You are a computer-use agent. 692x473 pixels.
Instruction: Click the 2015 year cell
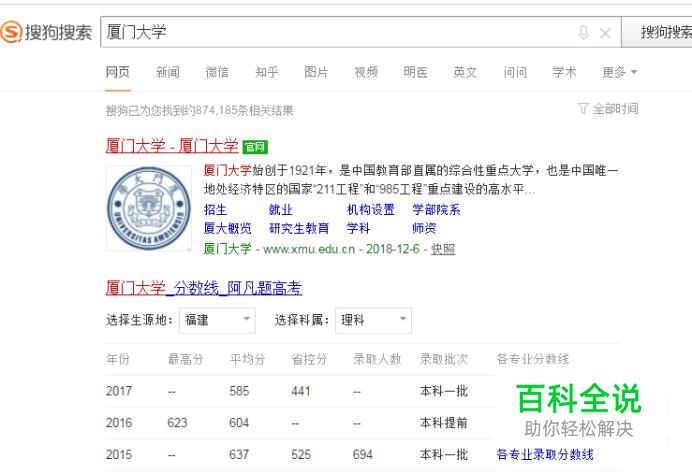coord(119,454)
